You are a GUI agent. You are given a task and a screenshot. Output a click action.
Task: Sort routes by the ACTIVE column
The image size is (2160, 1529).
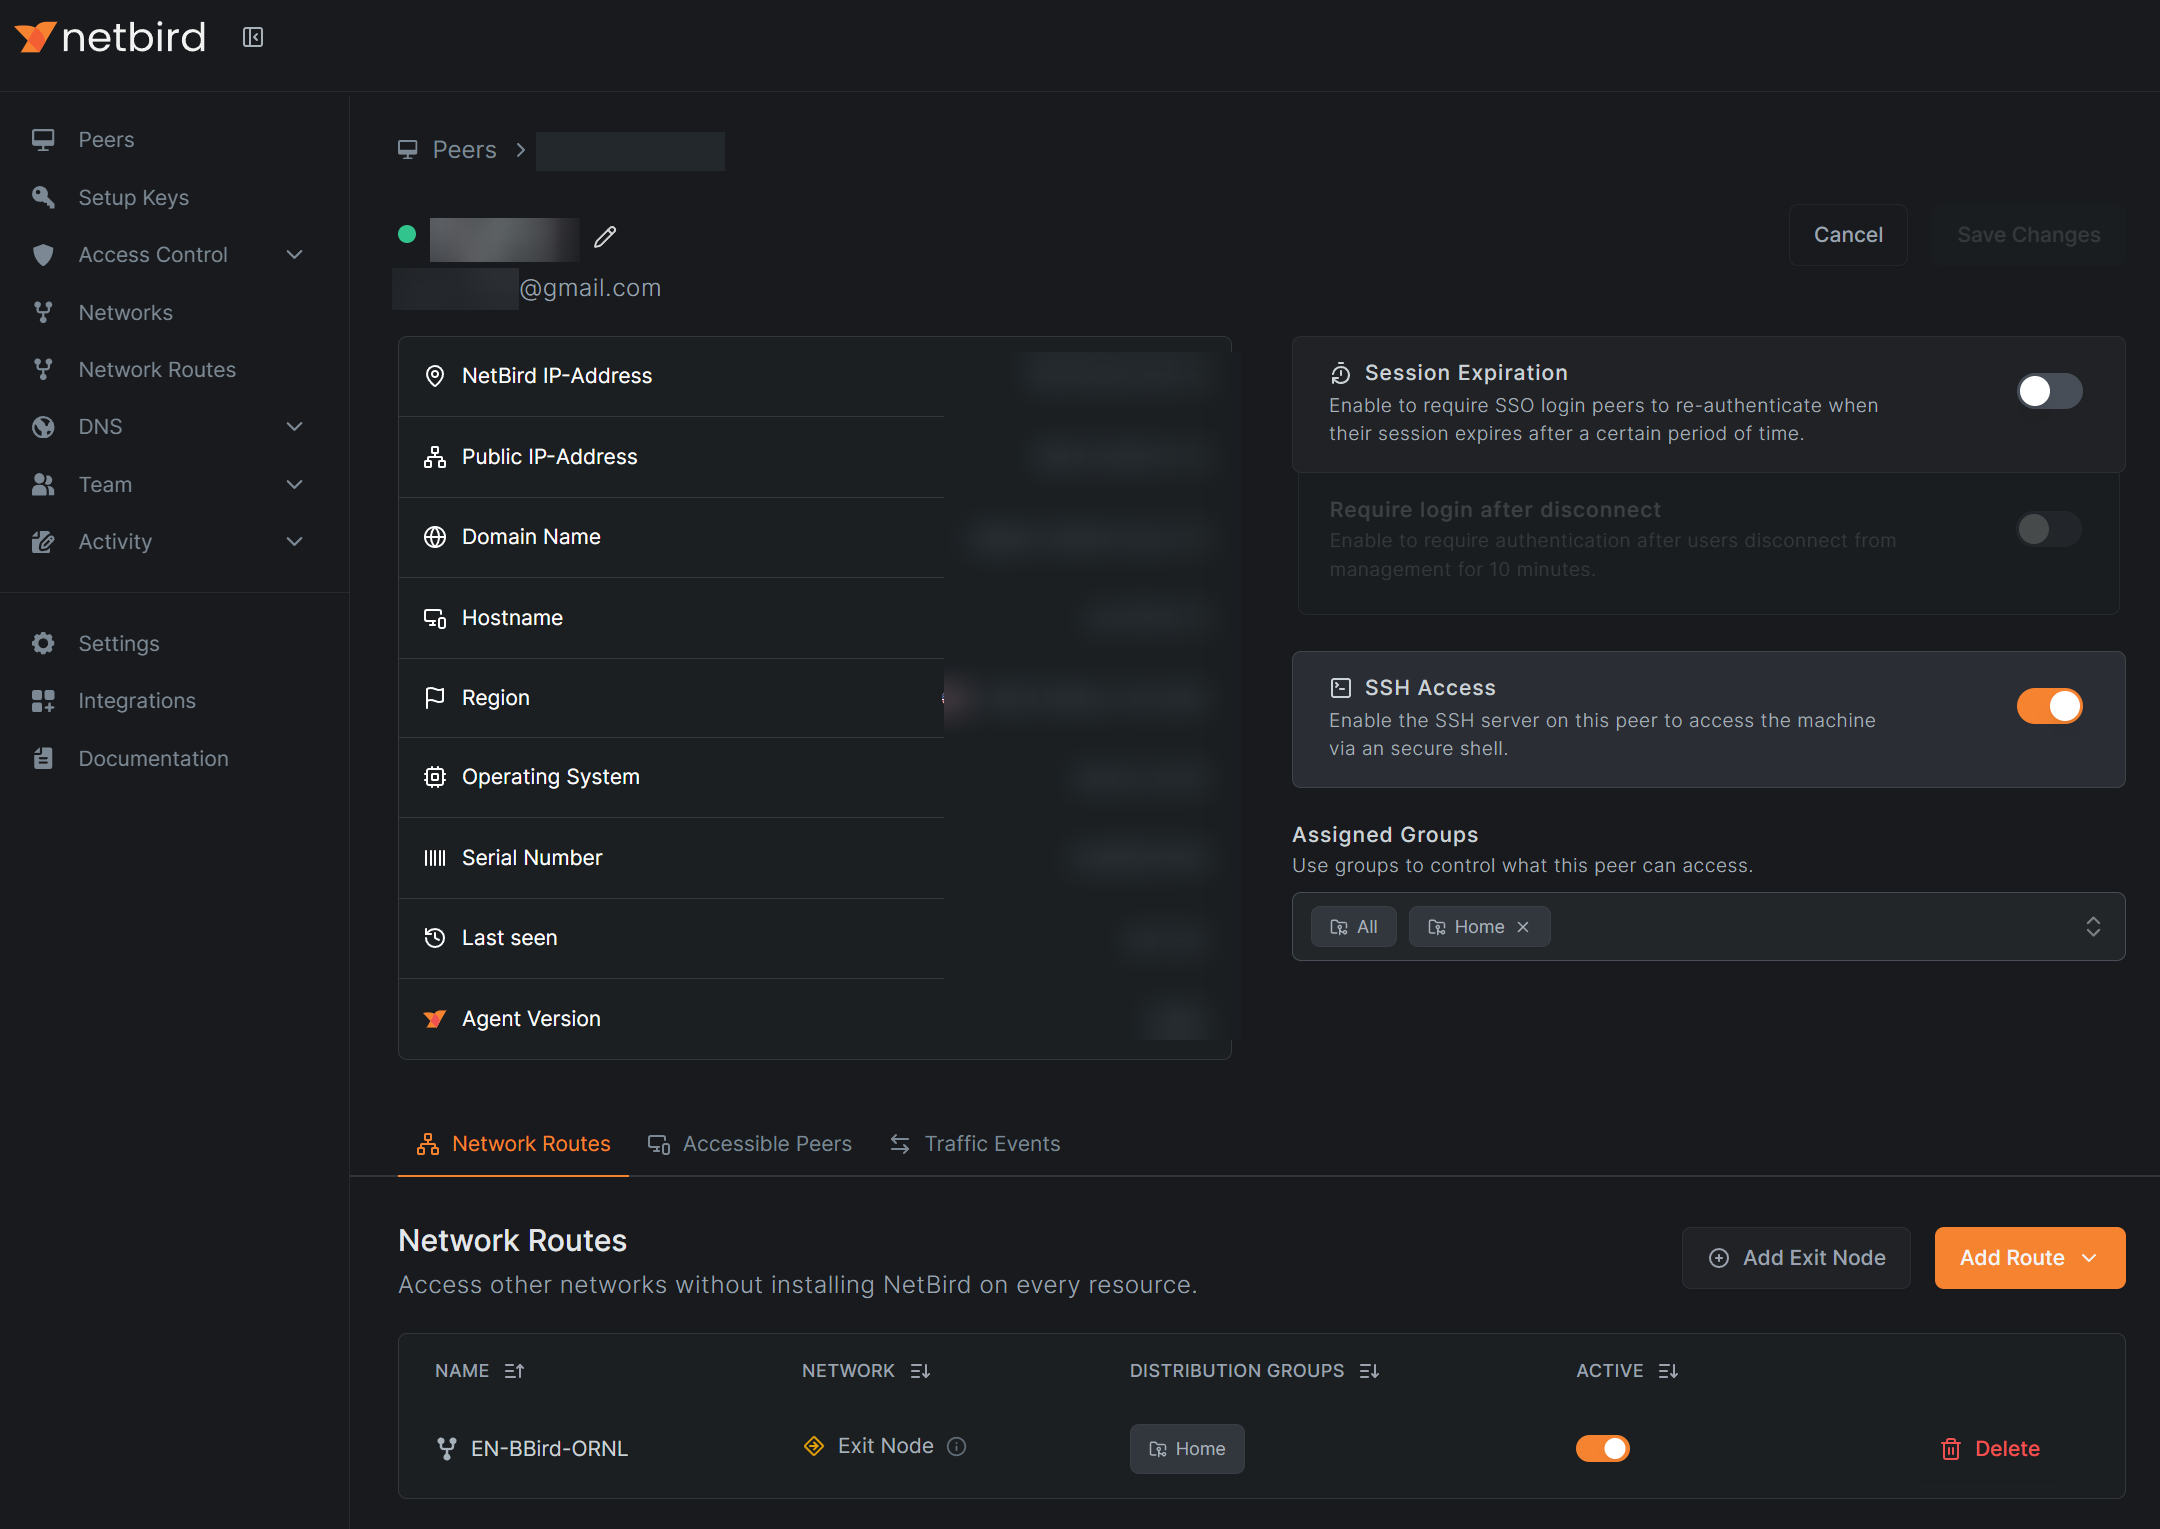pyautogui.click(x=1627, y=1371)
